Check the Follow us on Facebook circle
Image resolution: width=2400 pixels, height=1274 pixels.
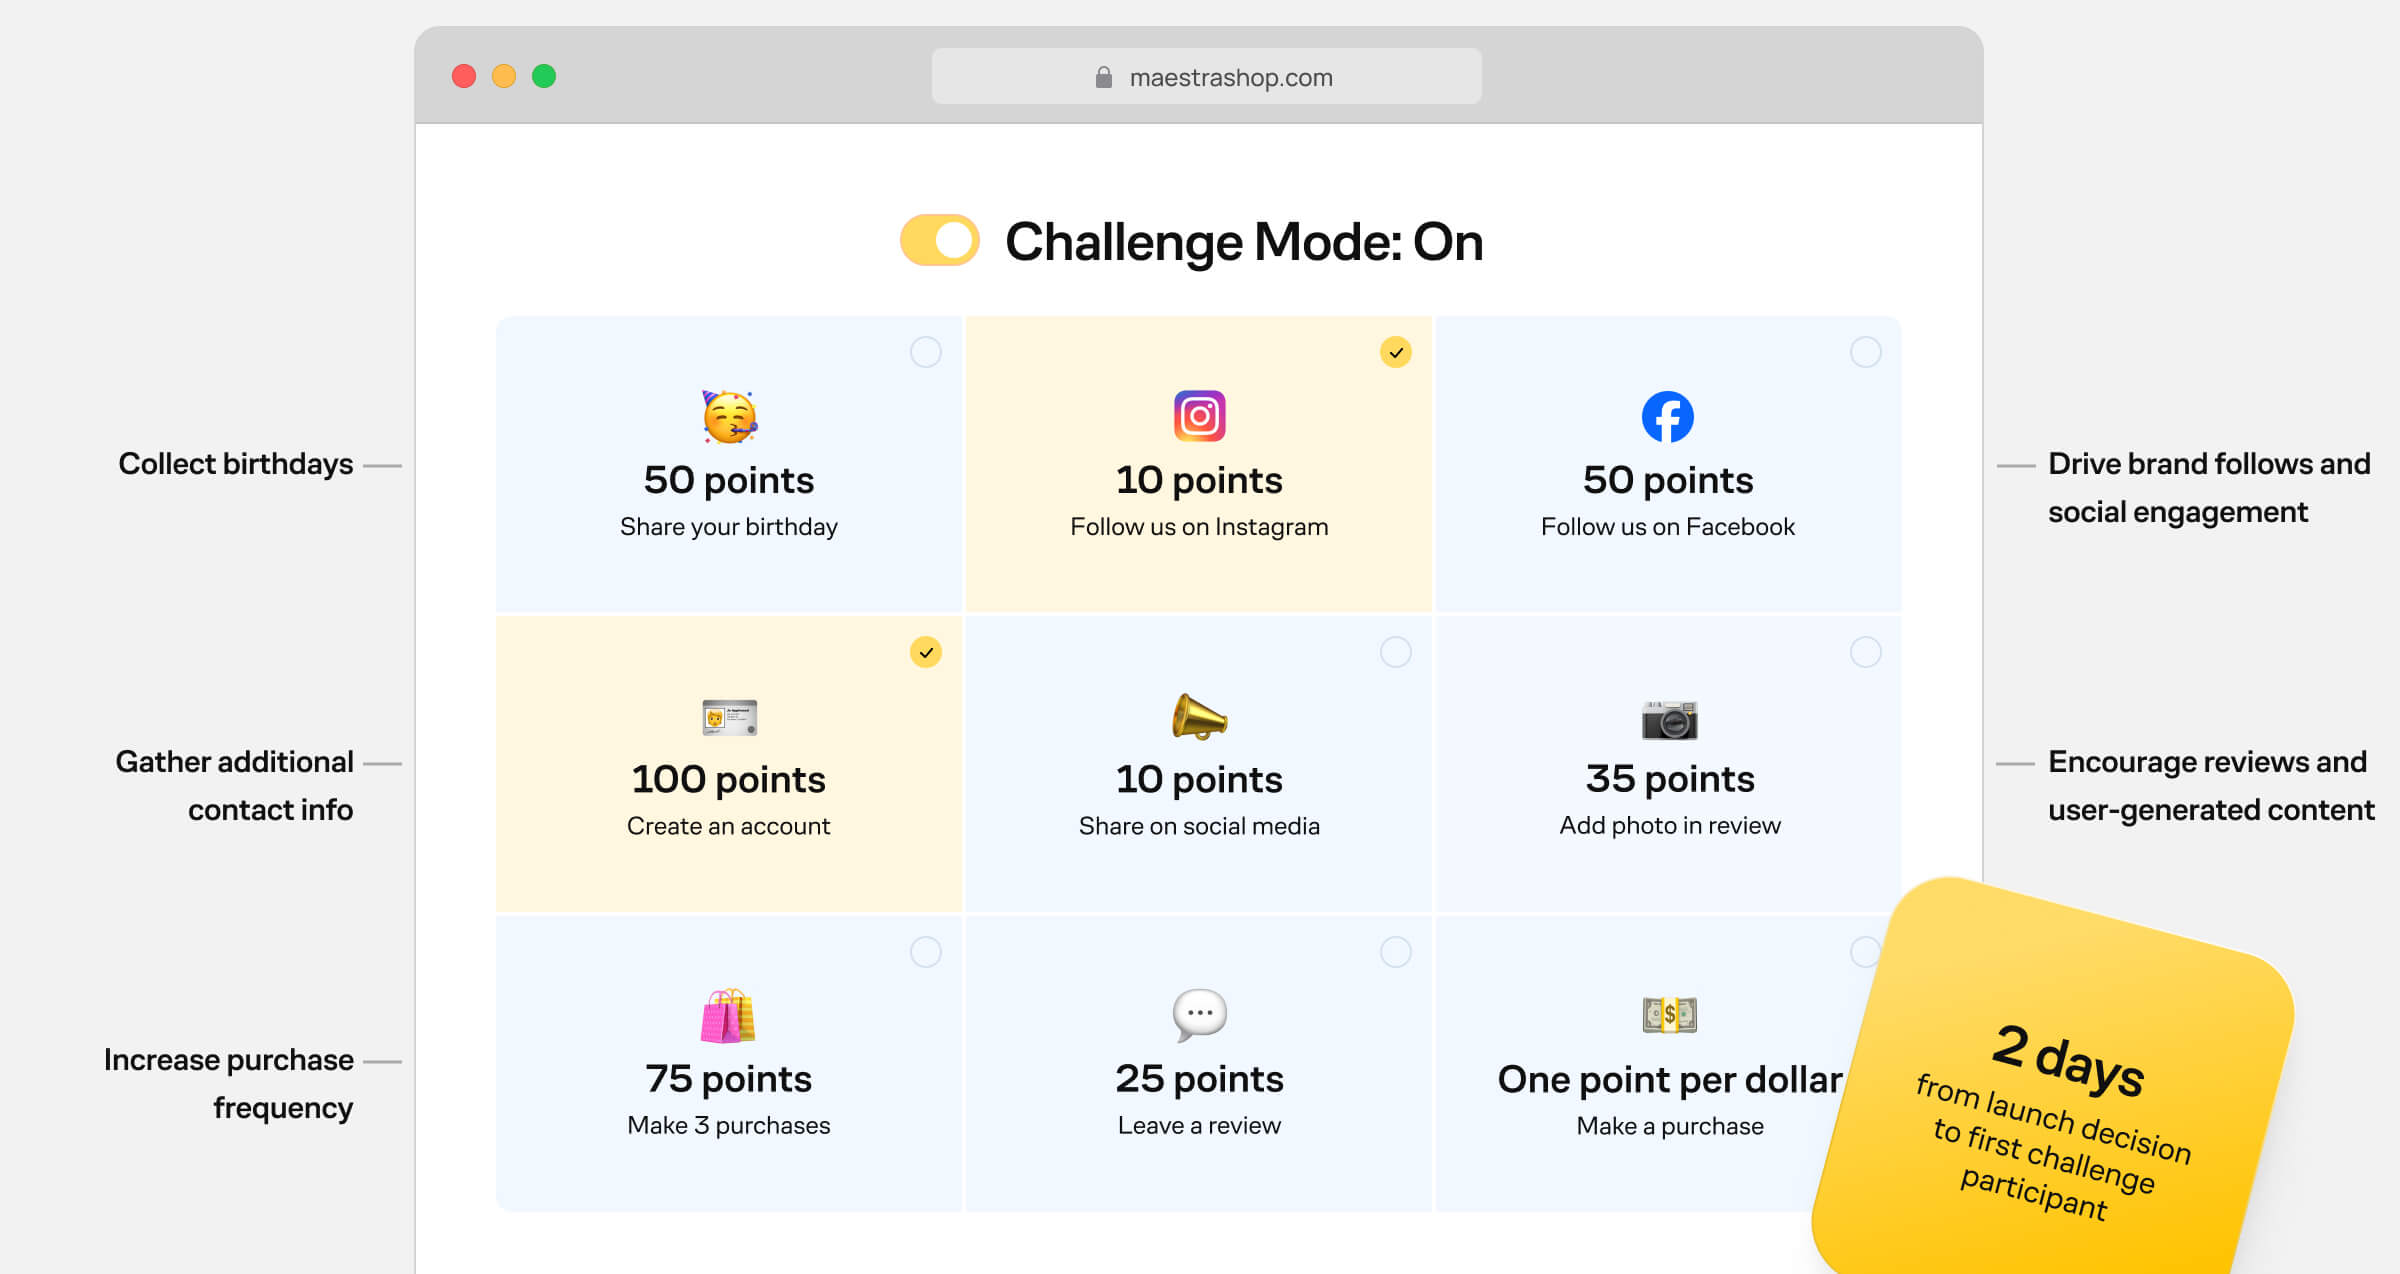point(1865,352)
